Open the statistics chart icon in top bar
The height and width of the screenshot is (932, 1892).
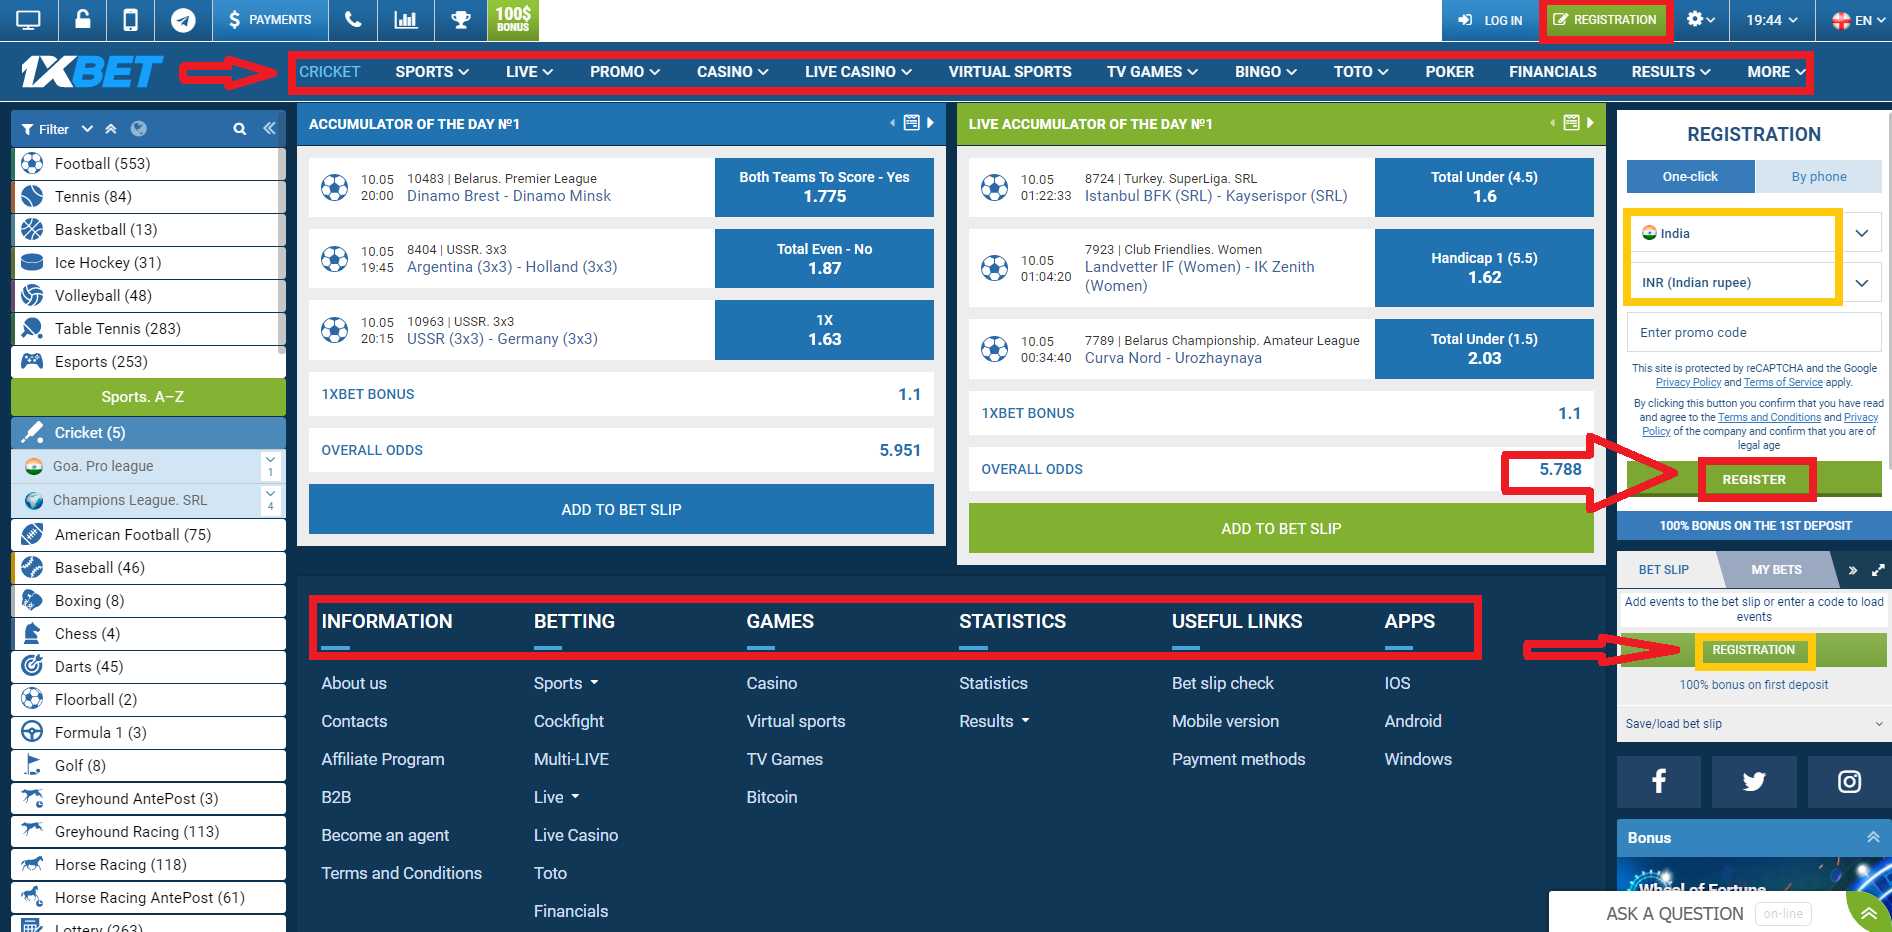406,20
